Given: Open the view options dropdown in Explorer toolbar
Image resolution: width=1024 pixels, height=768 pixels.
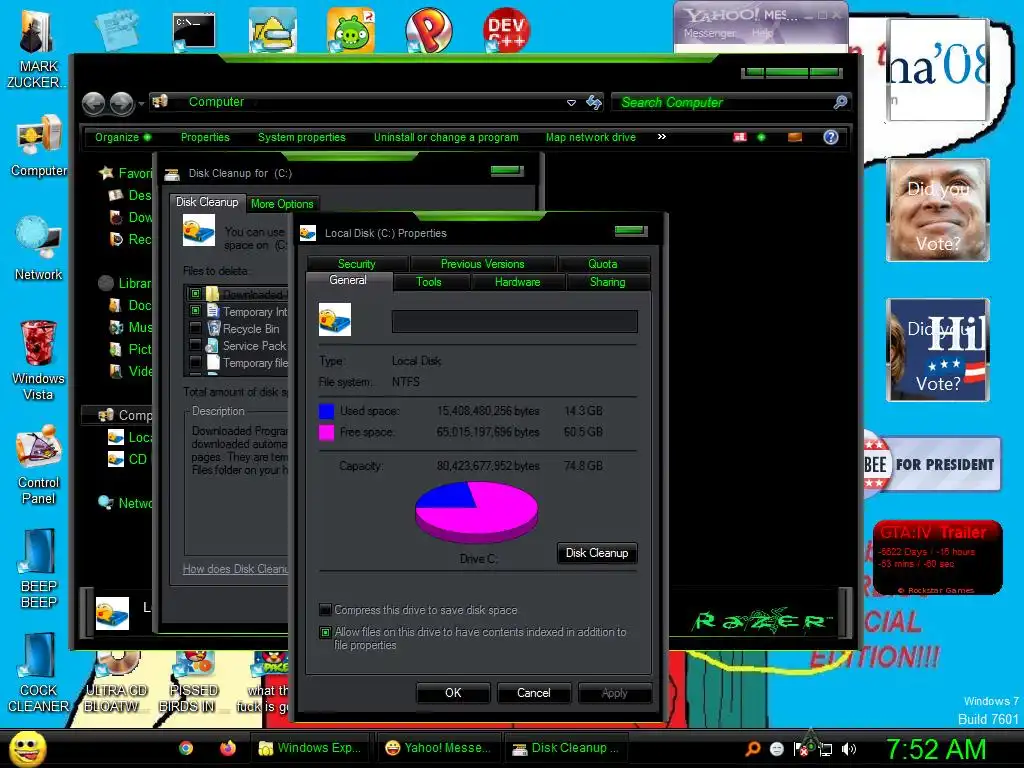Looking at the screenshot, I should pyautogui.click(x=761, y=137).
